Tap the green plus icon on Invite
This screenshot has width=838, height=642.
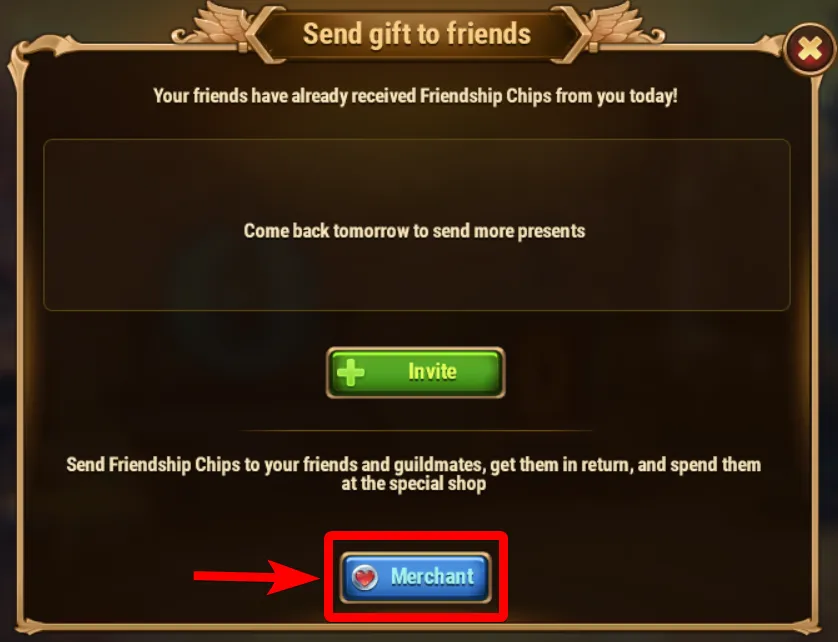[x=351, y=372]
